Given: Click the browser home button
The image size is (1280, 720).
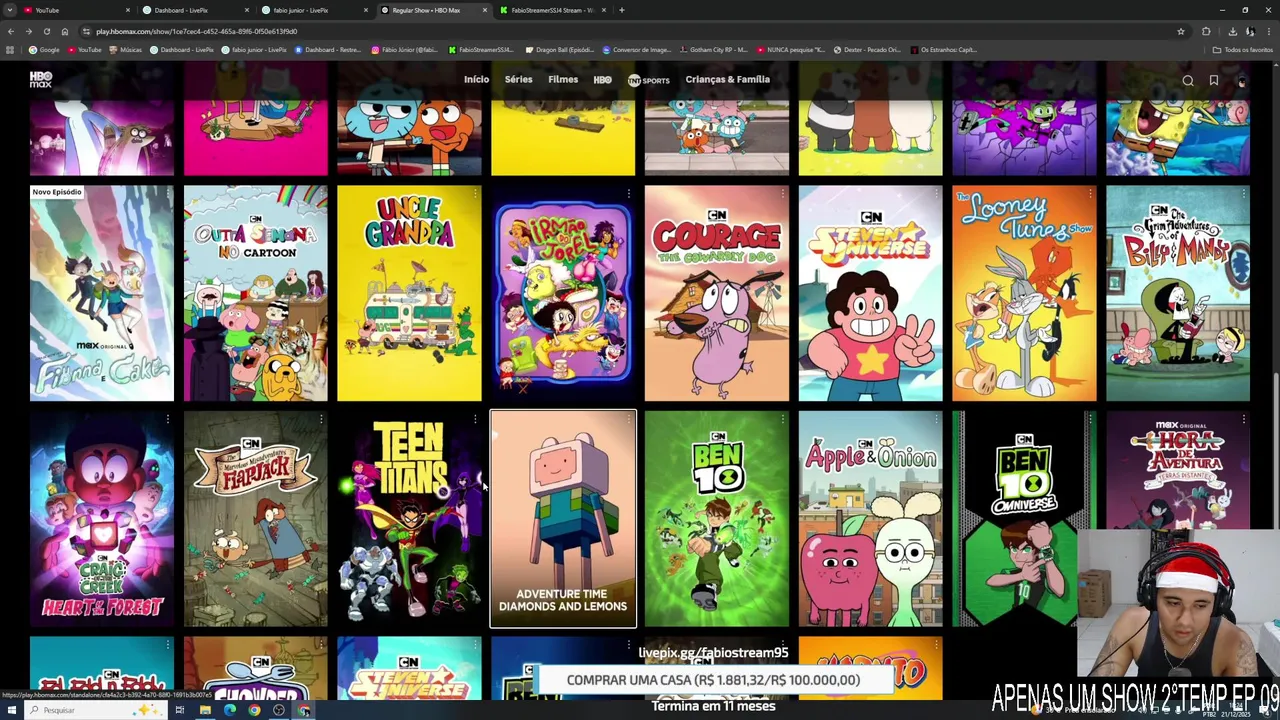Looking at the screenshot, I should coord(64,31).
